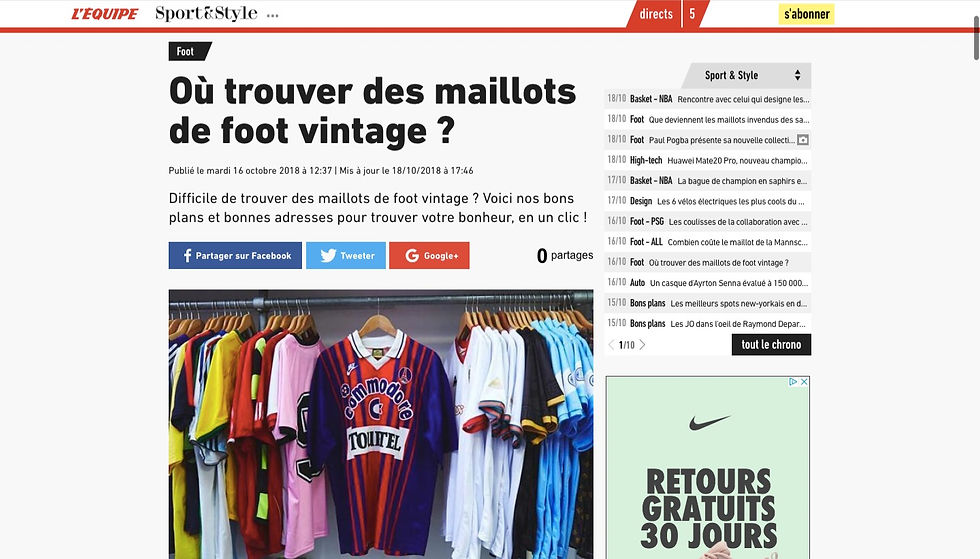
Task: Click the vintage jerseys article photo
Action: (381, 424)
